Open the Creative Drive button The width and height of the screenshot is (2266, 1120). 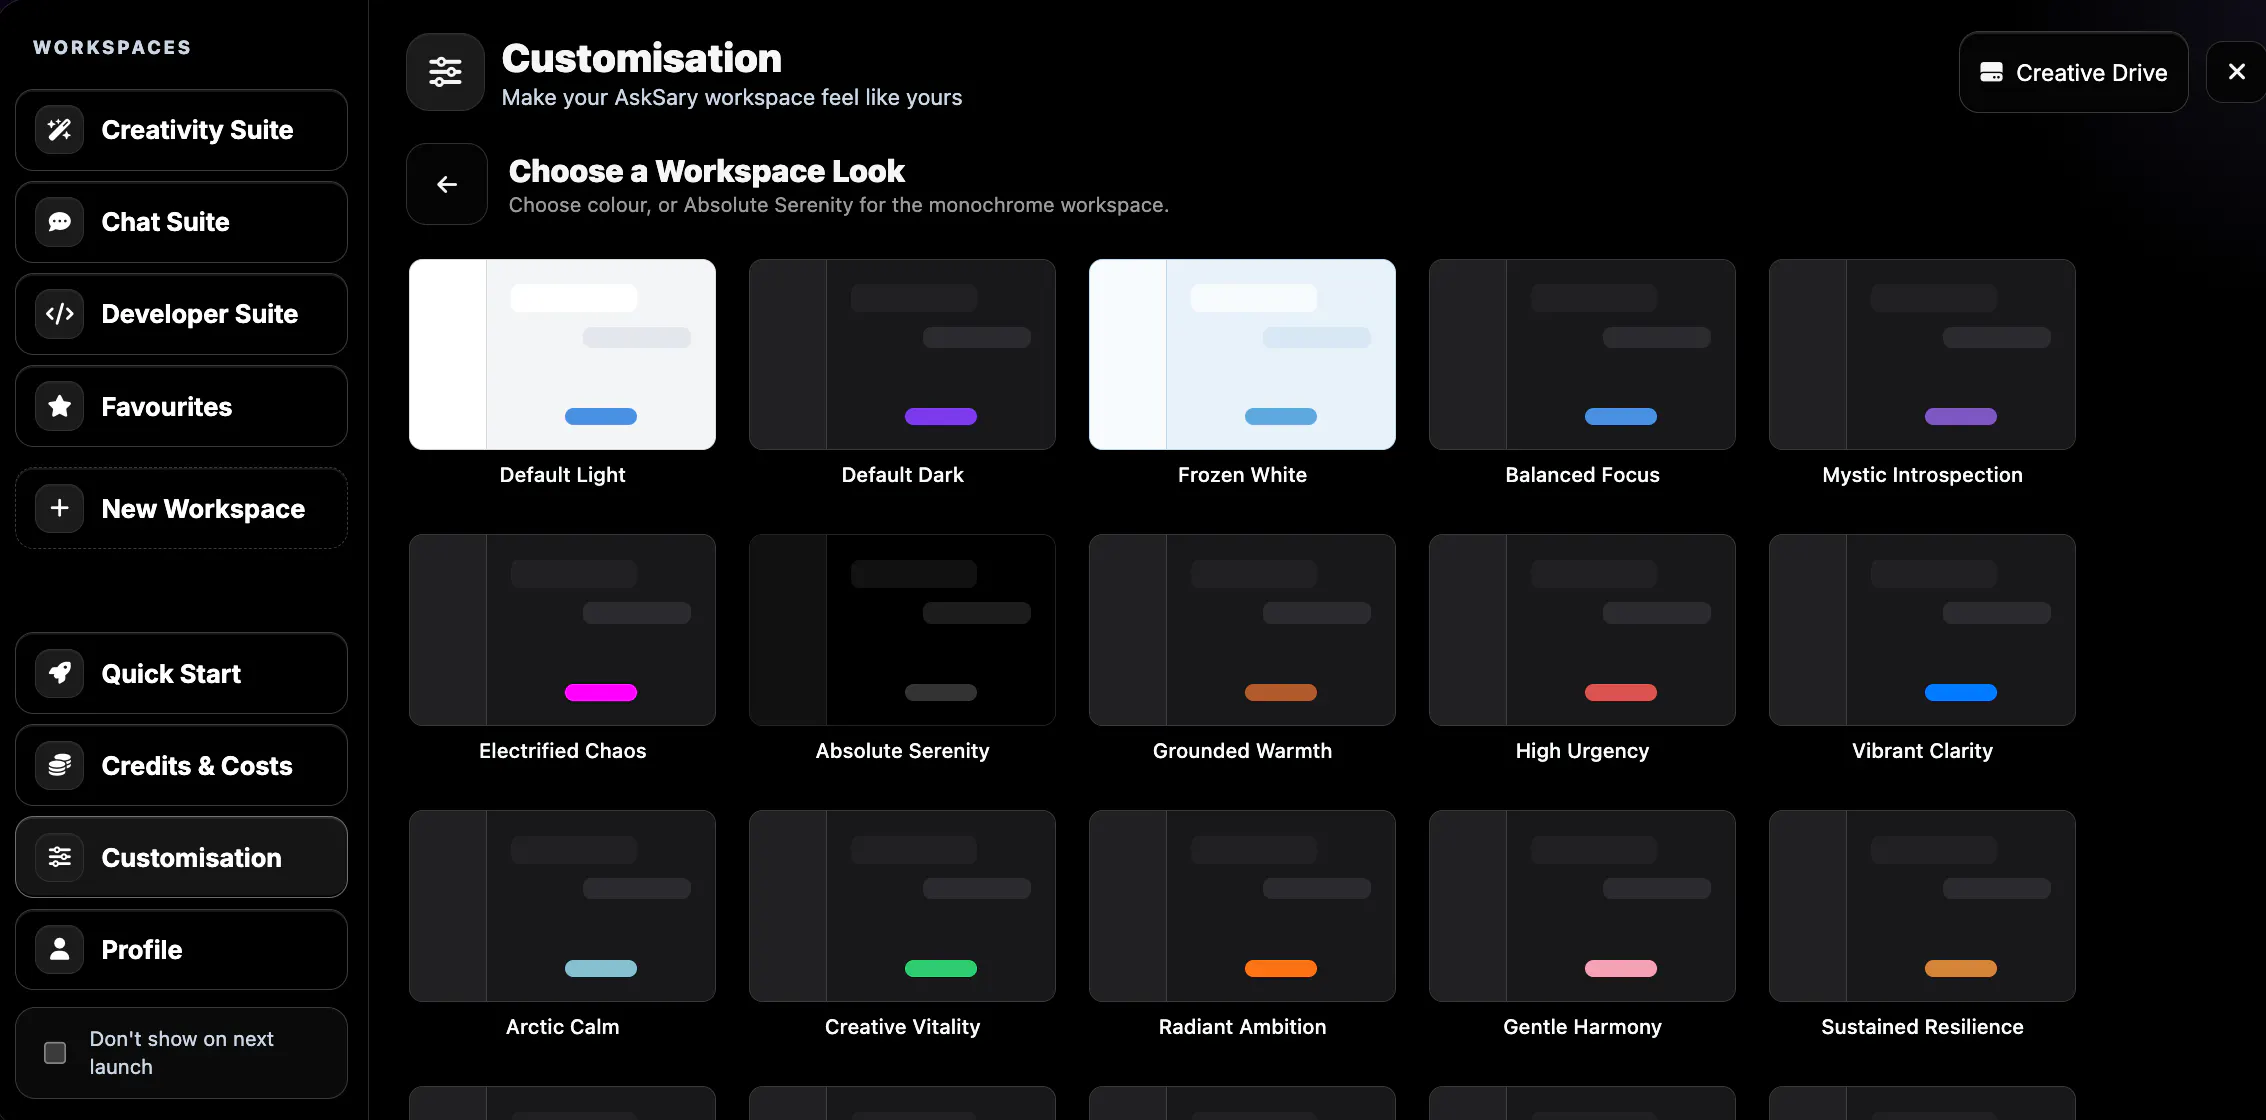2073,72
